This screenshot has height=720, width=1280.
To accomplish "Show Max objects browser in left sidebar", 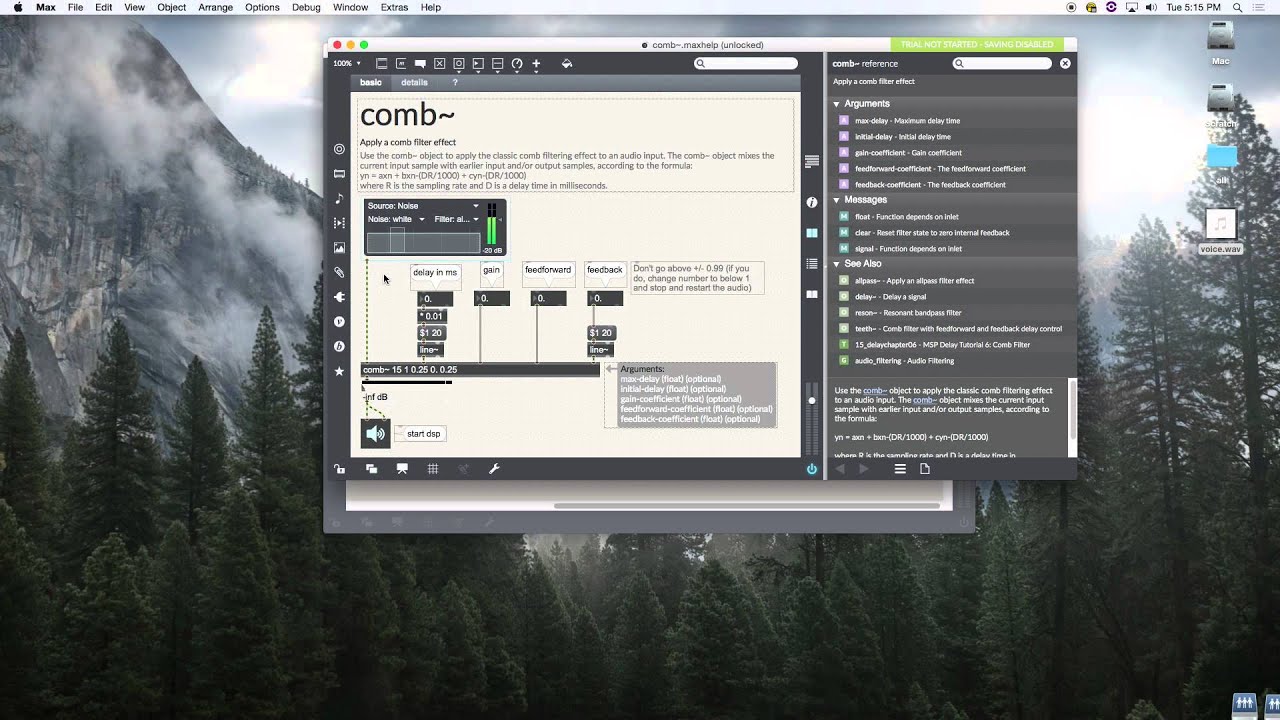I will tap(339, 149).
